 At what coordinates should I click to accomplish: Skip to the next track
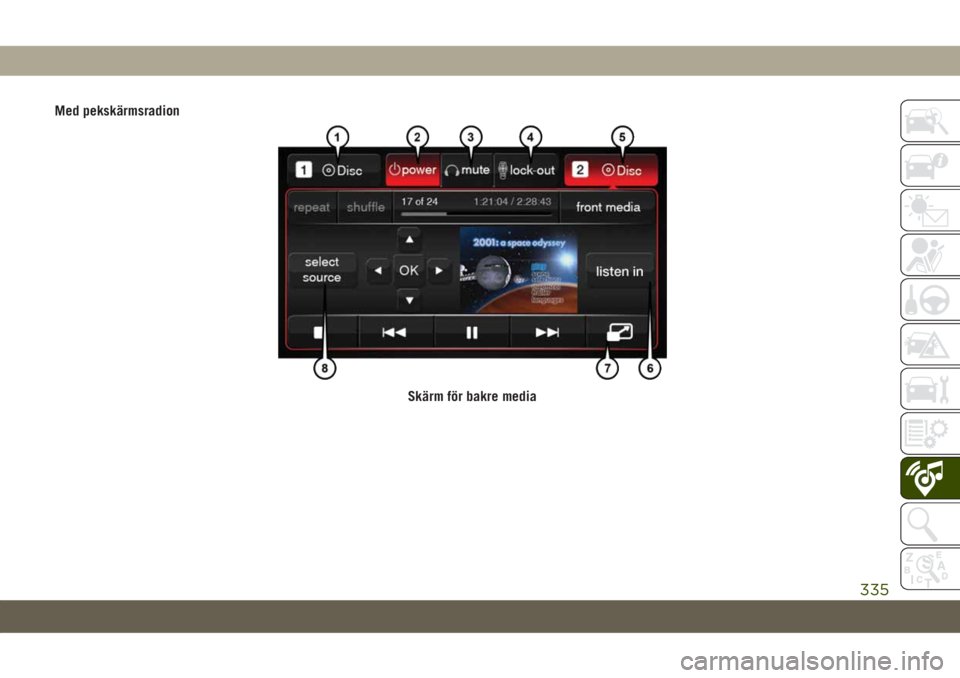[547, 332]
